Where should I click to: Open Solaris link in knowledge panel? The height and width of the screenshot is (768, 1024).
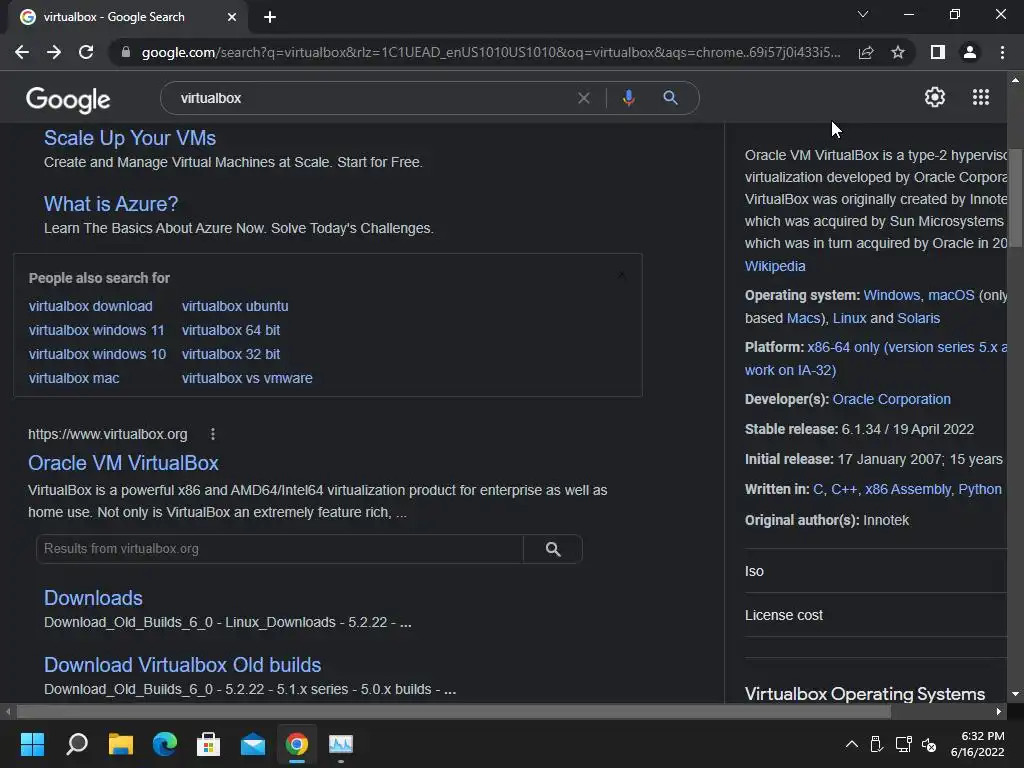click(918, 318)
